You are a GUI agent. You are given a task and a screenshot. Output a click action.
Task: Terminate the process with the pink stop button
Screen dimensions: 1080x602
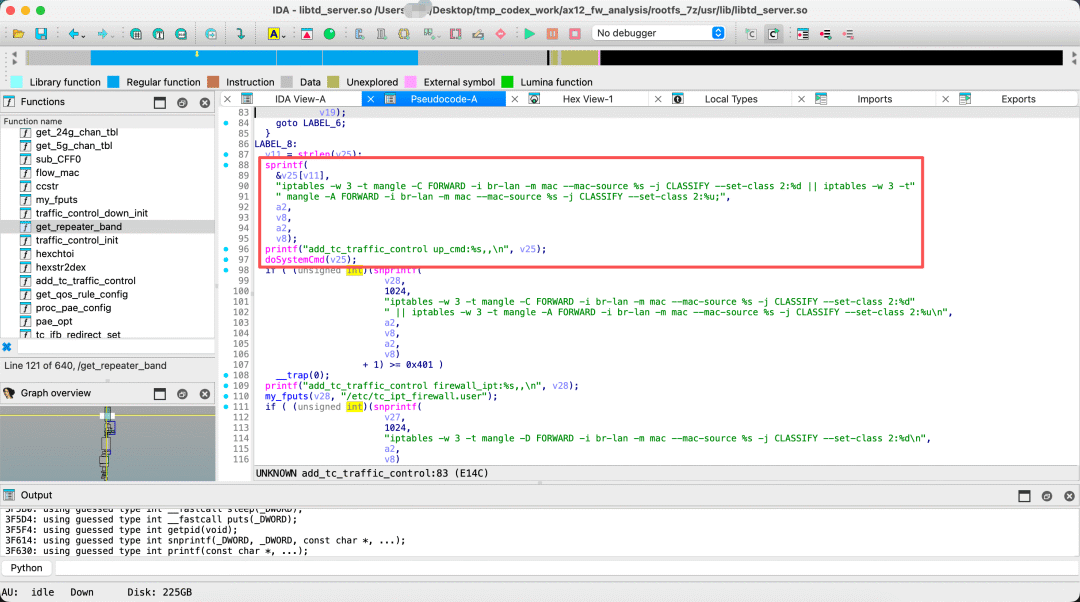575,33
